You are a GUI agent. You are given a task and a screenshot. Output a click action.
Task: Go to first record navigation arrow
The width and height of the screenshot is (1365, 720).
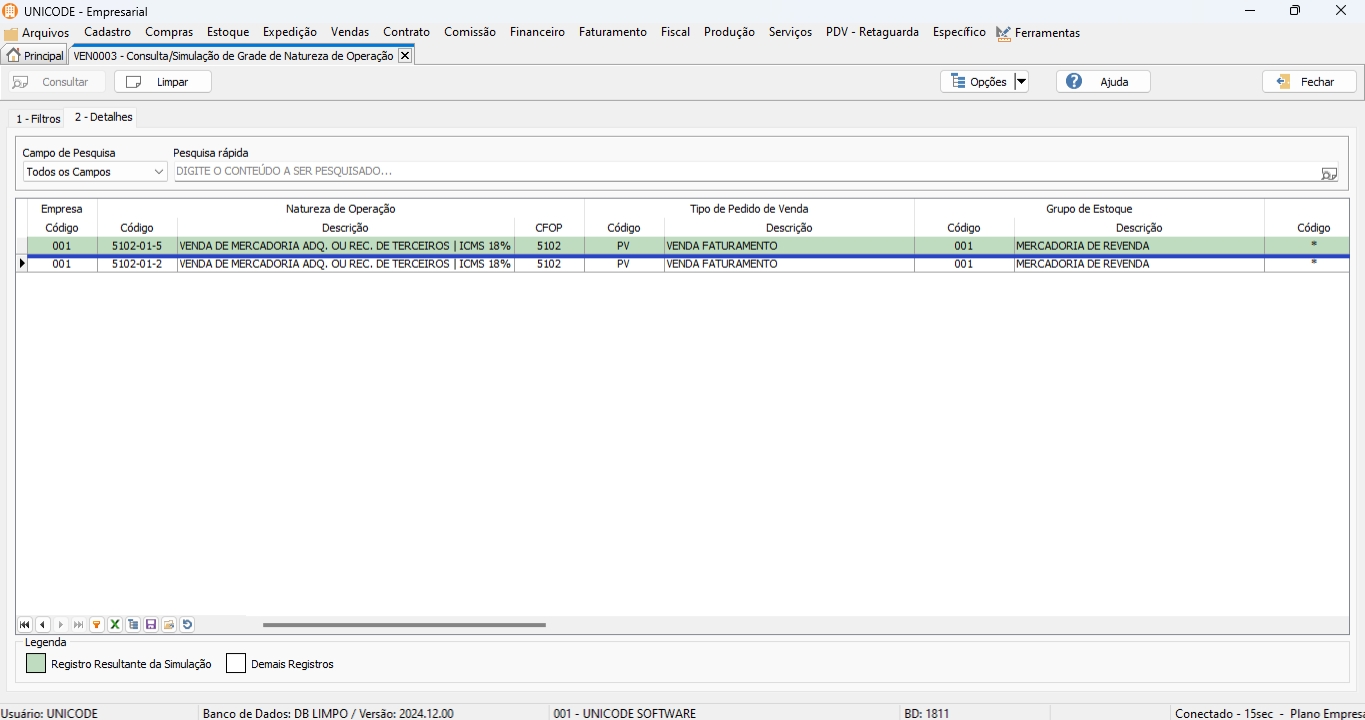[25, 625]
